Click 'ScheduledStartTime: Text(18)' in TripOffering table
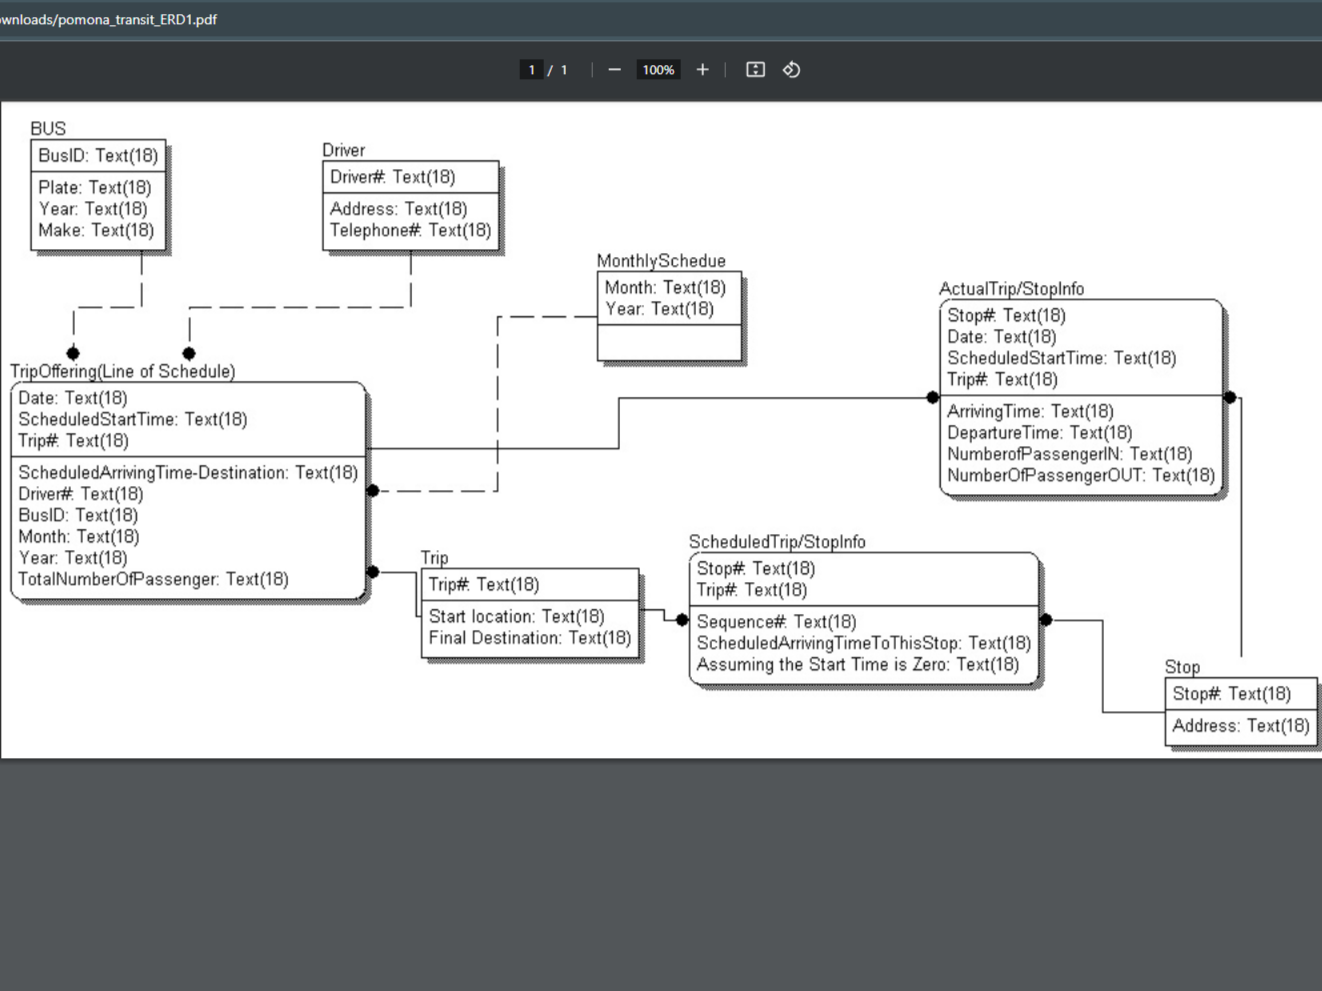The image size is (1322, 991). coord(132,419)
